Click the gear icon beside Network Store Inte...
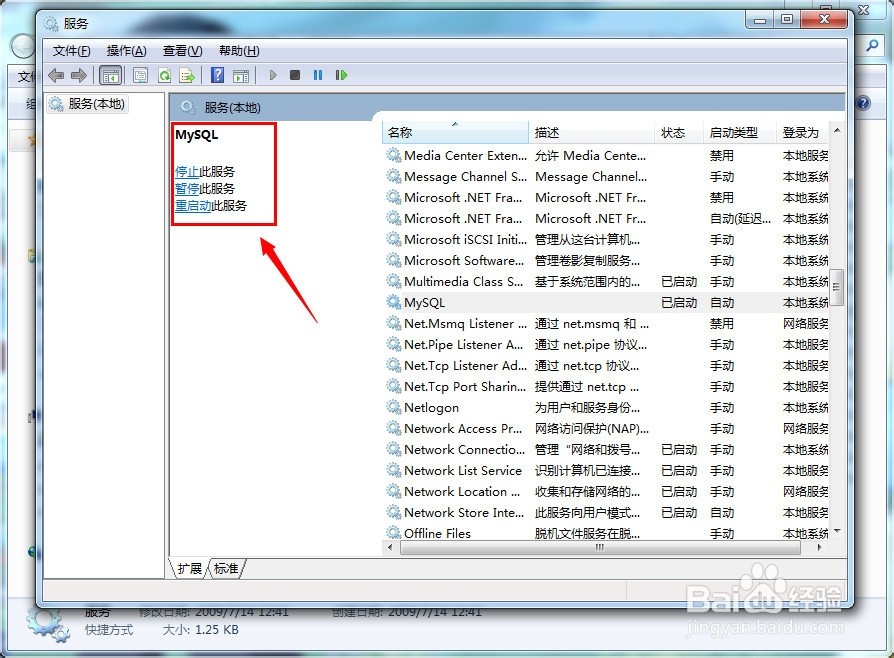Image resolution: width=894 pixels, height=658 pixels. pos(394,512)
